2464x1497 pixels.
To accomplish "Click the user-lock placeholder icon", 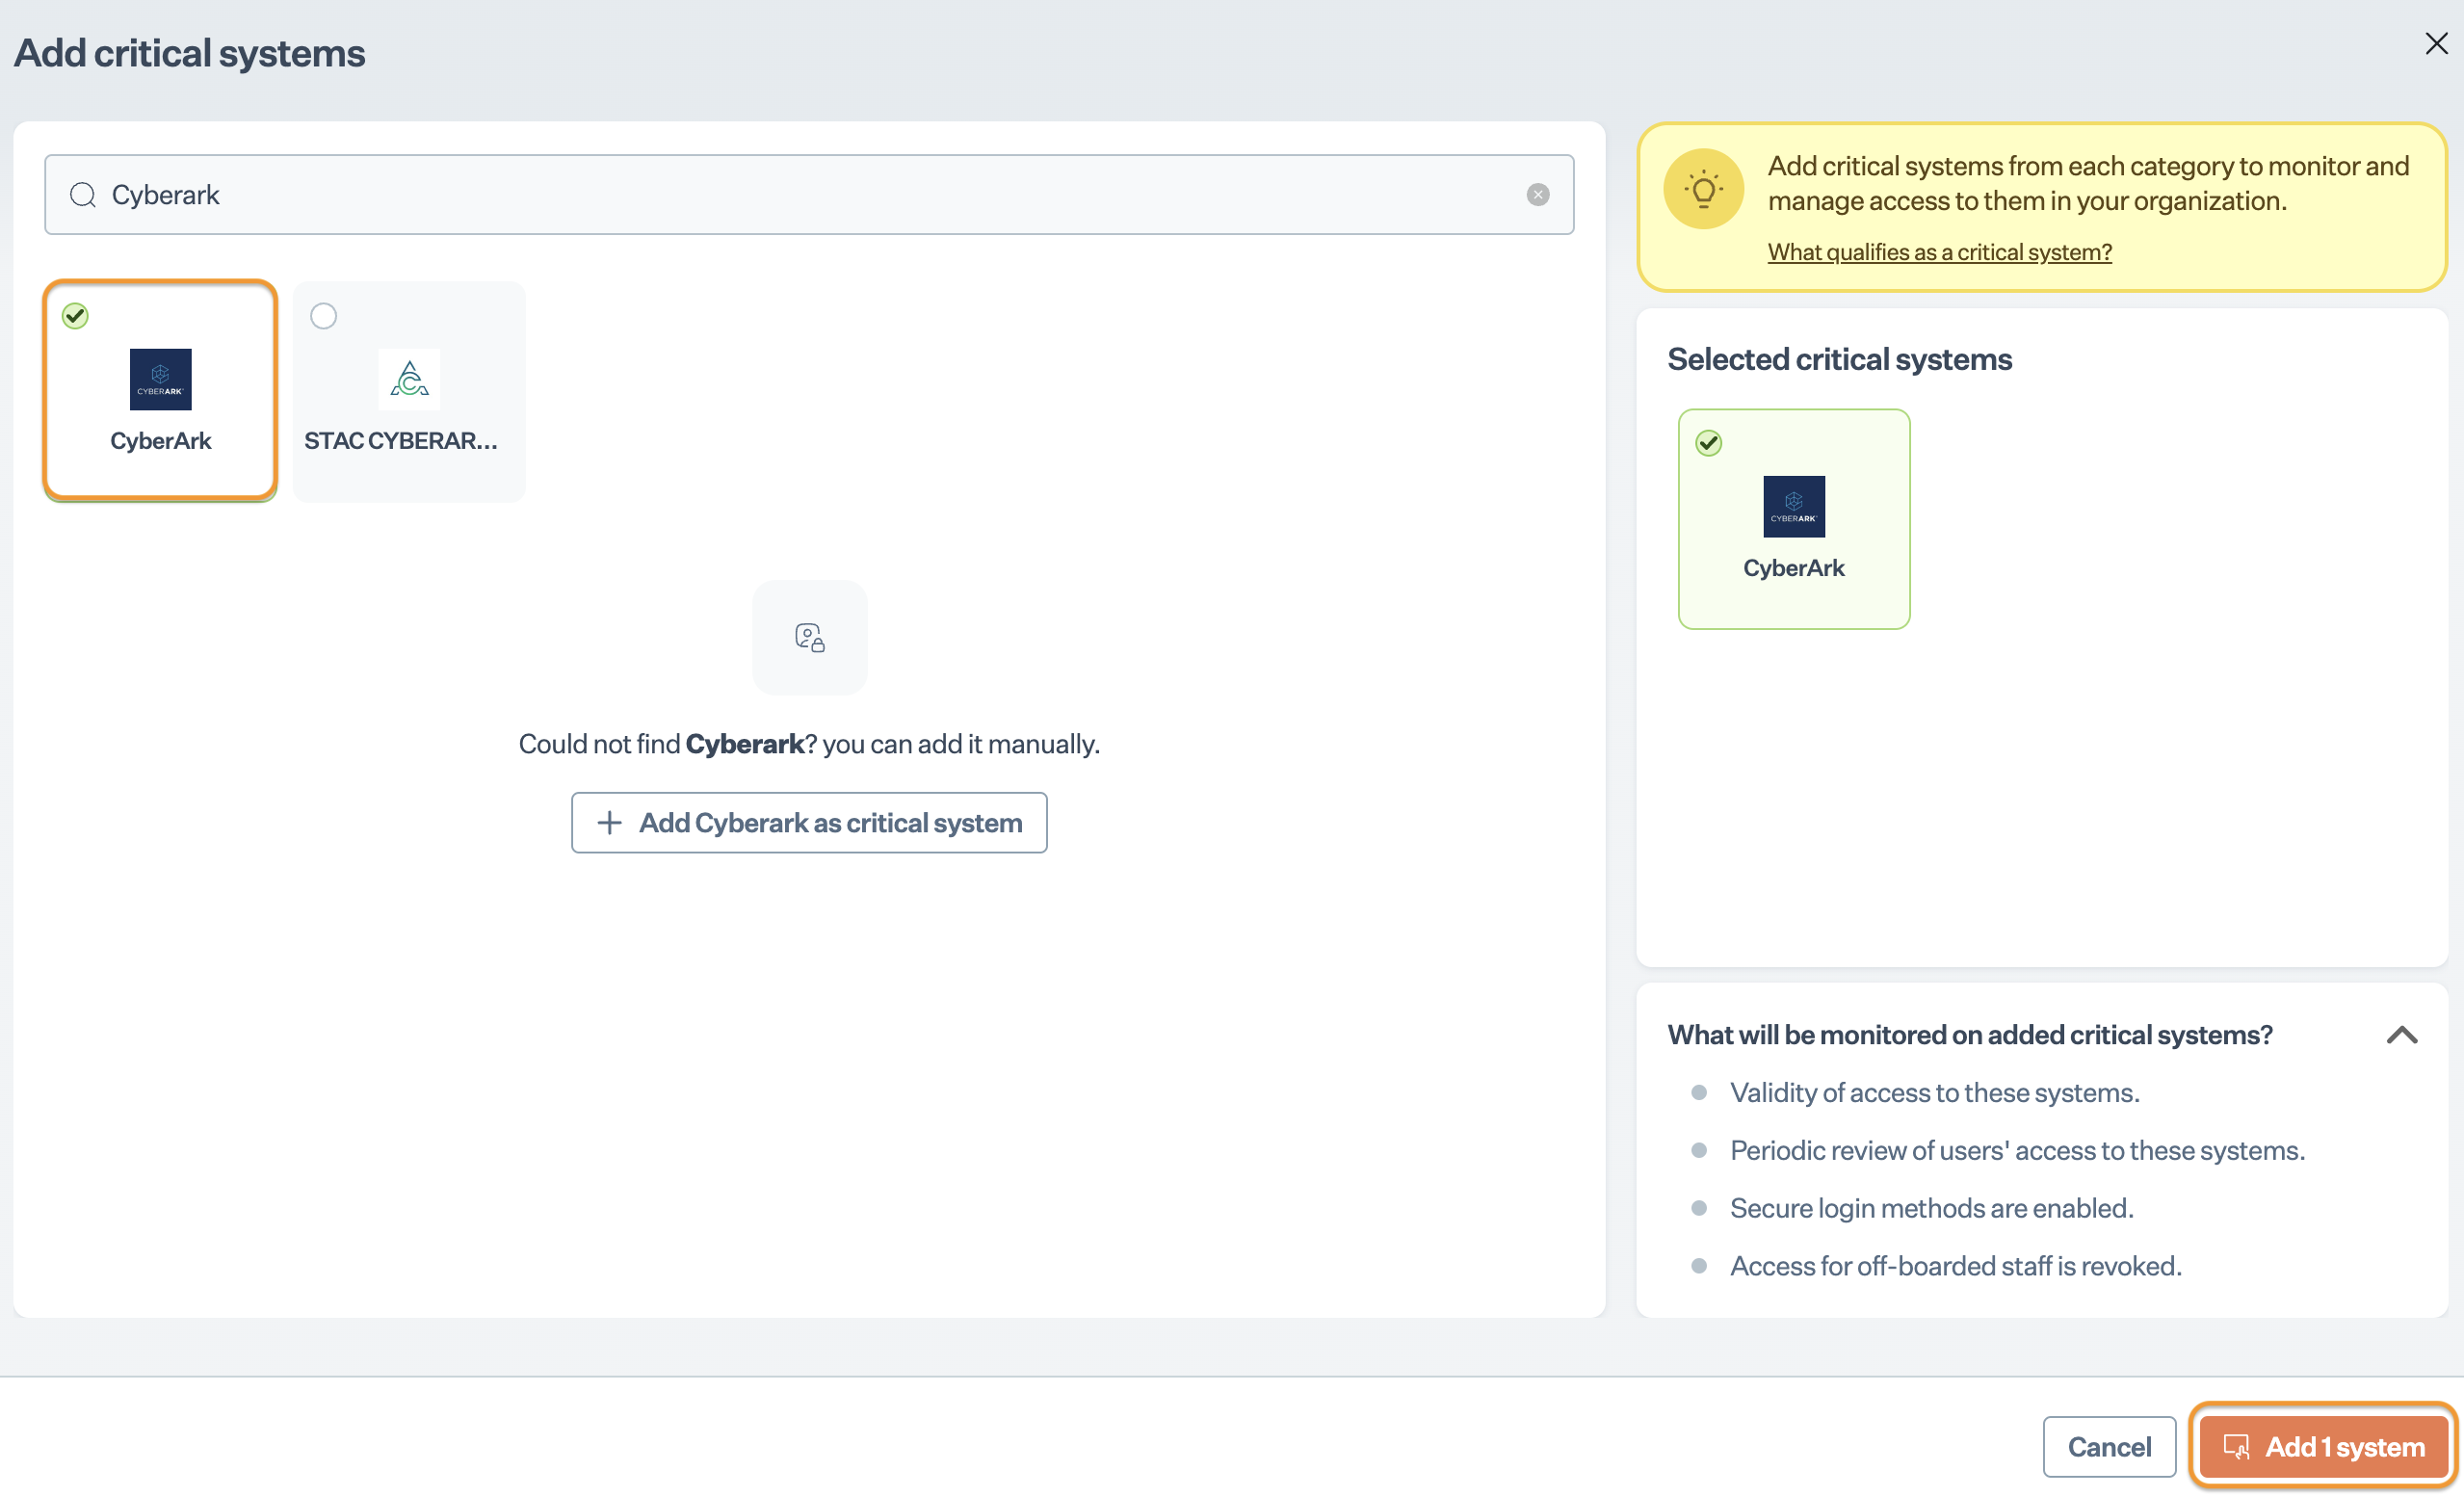I will pos(809,637).
